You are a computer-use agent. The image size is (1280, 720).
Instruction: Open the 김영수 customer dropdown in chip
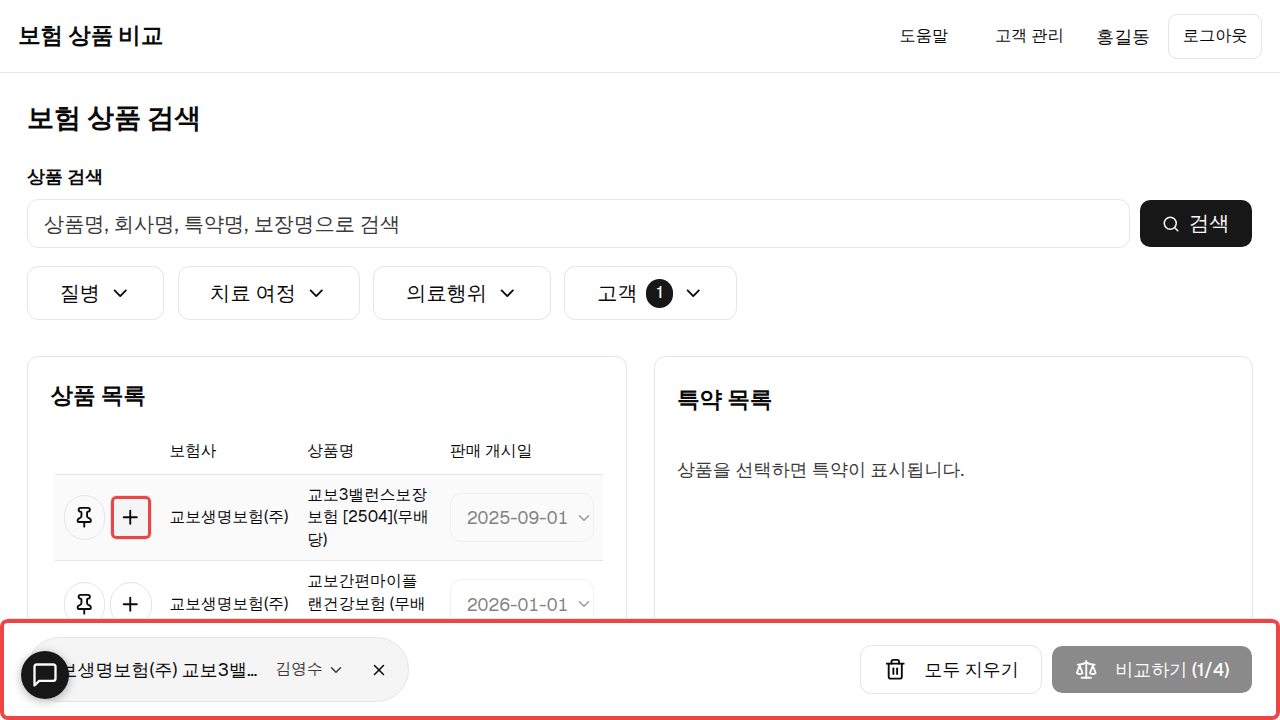[309, 670]
